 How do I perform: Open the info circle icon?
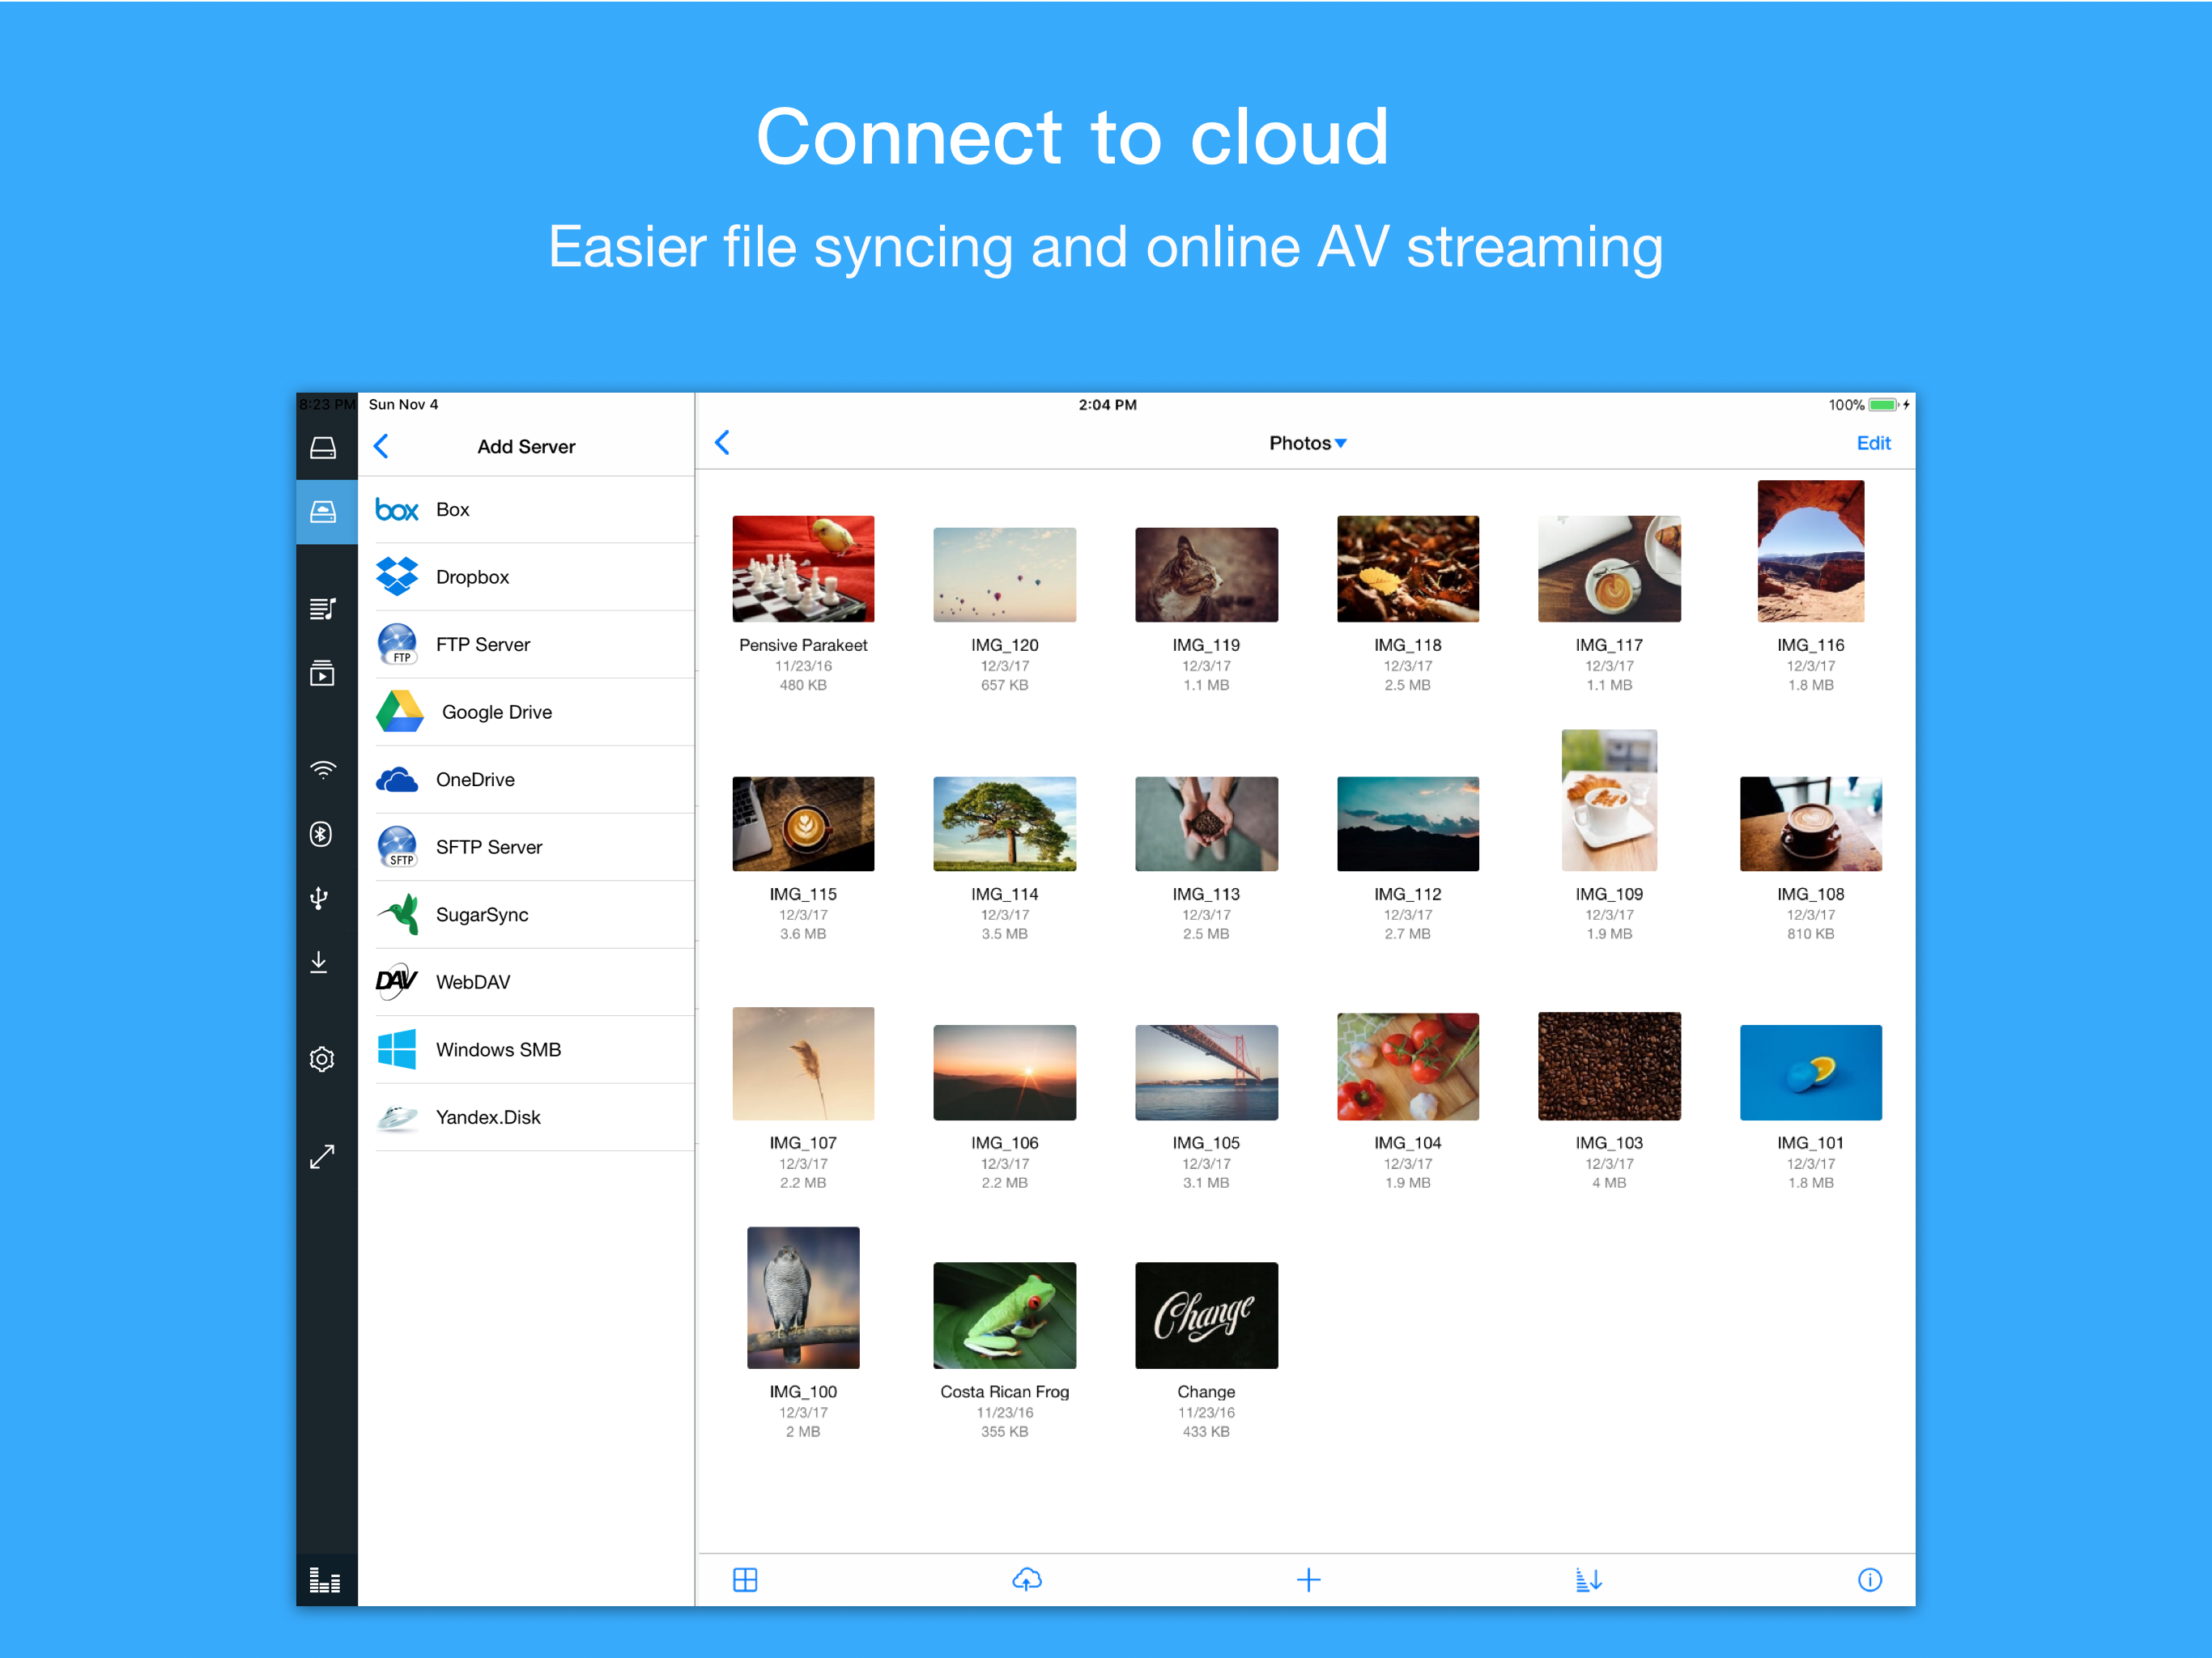tap(1869, 1579)
